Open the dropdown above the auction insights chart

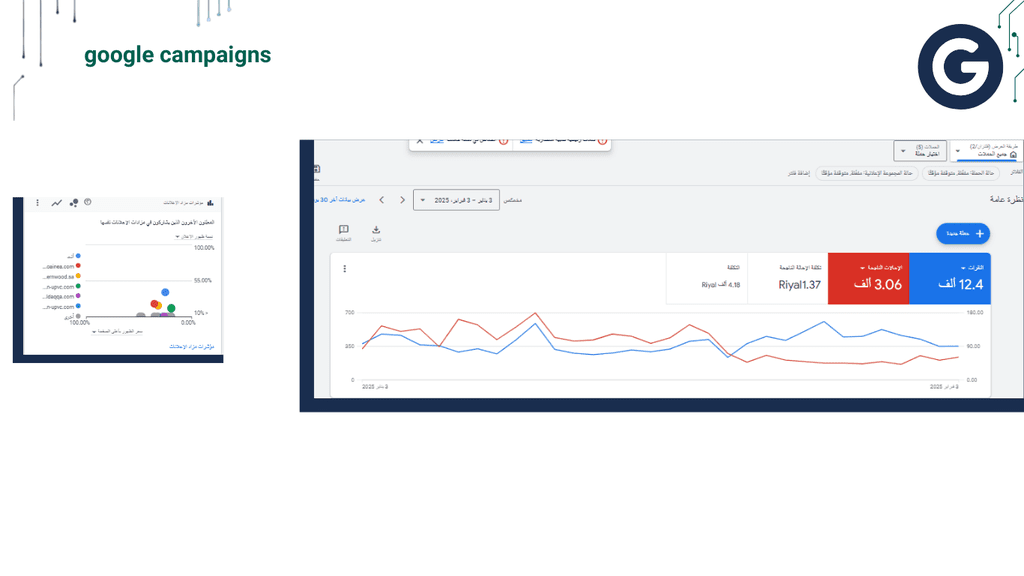coord(194,236)
